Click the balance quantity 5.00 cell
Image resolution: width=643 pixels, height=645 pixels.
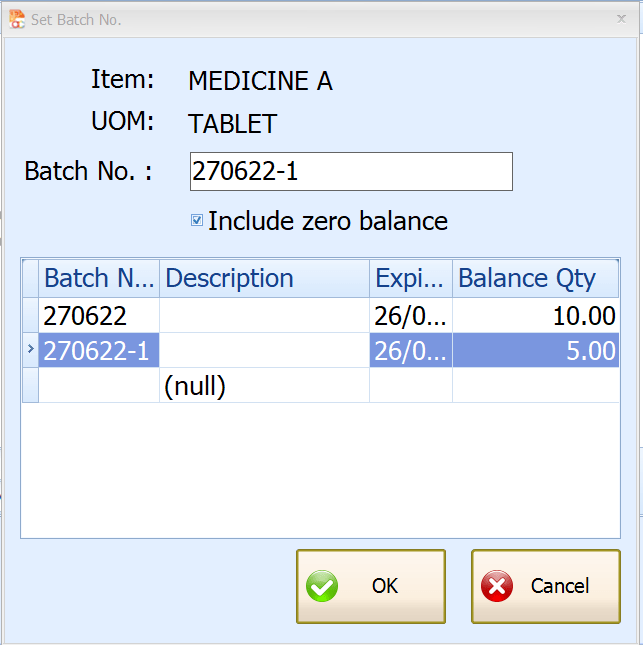535,351
